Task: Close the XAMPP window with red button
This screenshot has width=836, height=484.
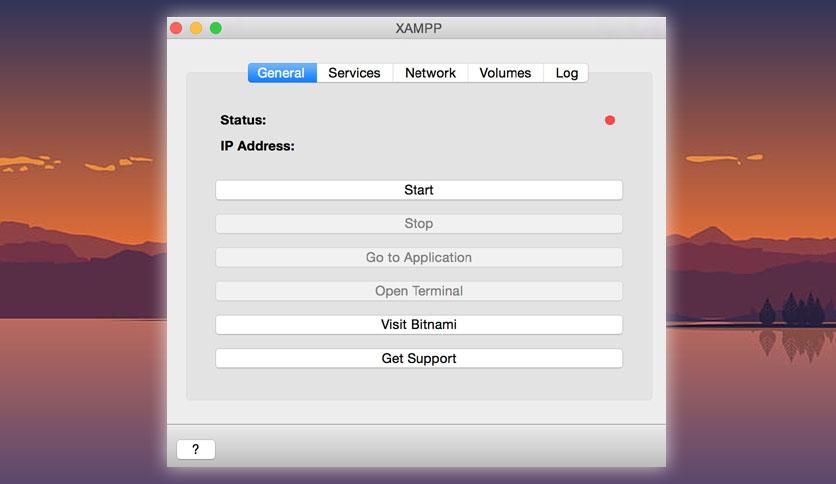Action: pyautogui.click(x=176, y=28)
